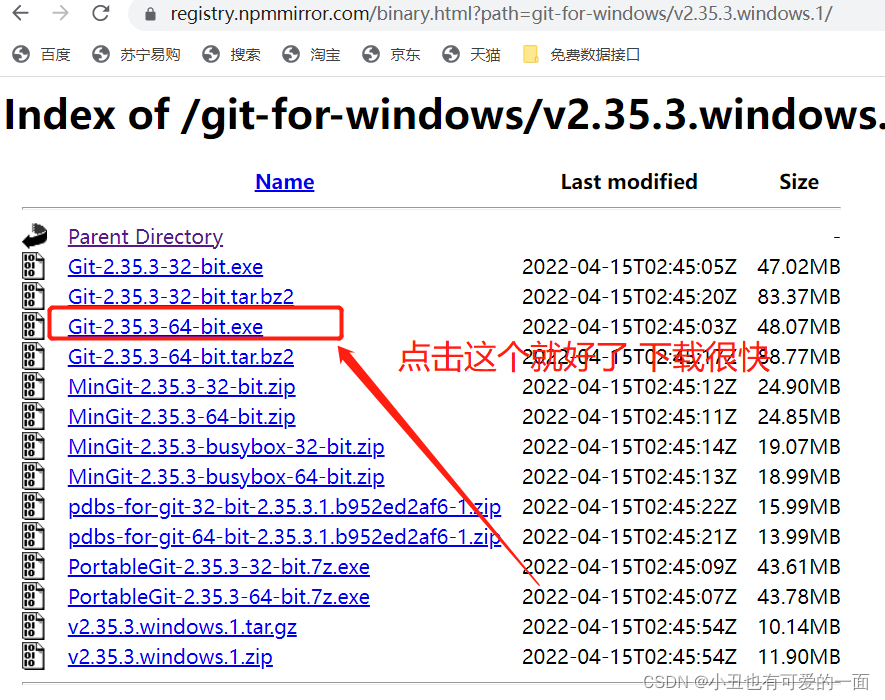
Task: Reload the page with refresh icon
Action: pyautogui.click(x=100, y=12)
